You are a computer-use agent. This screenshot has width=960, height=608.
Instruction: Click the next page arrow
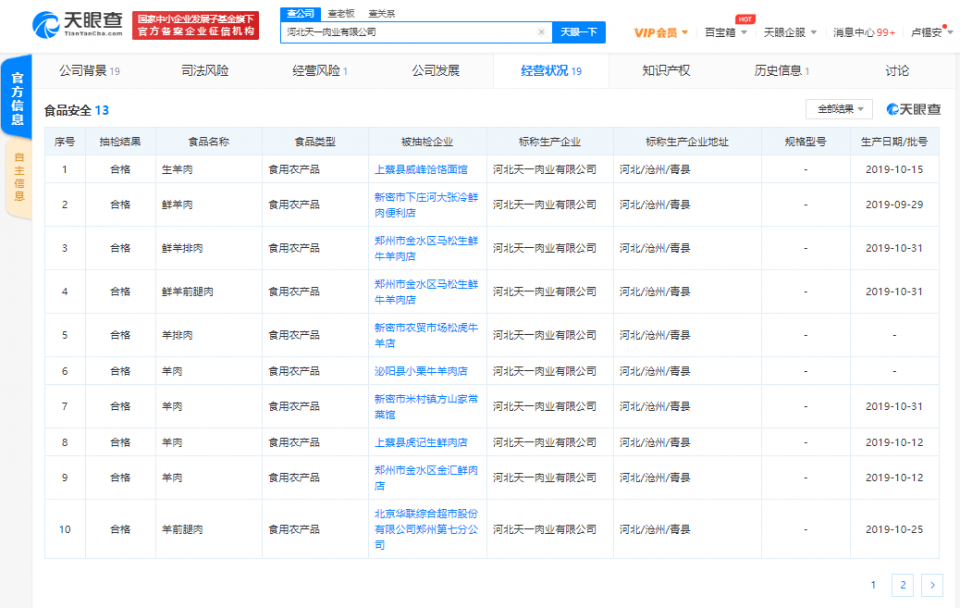(x=932, y=585)
